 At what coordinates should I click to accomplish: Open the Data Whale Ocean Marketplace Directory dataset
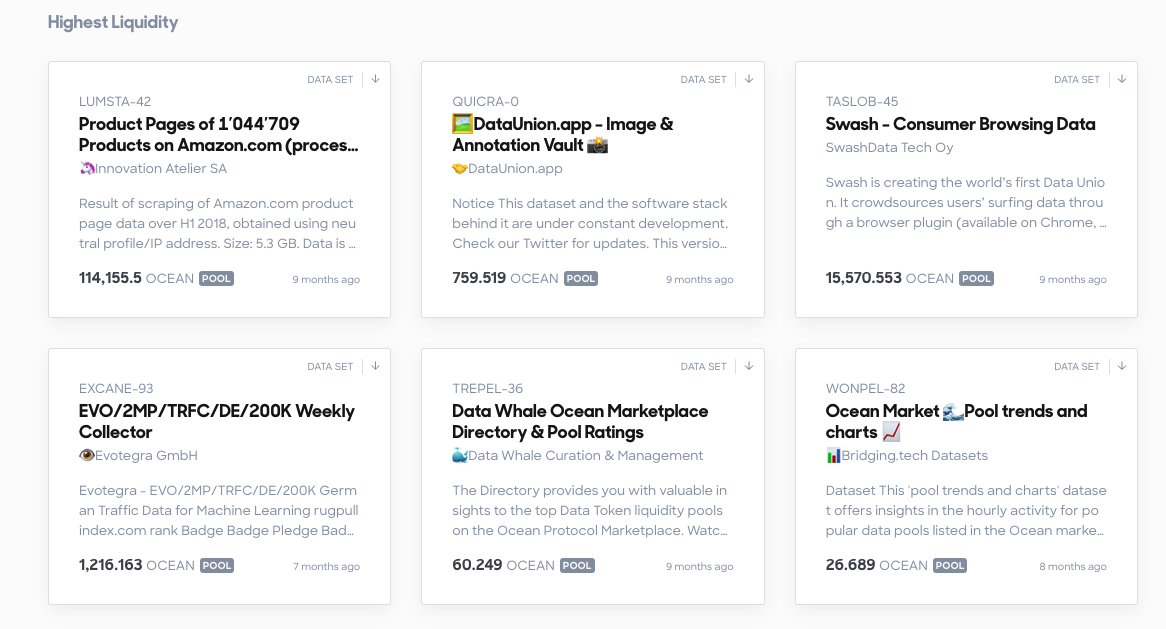[x=580, y=421]
